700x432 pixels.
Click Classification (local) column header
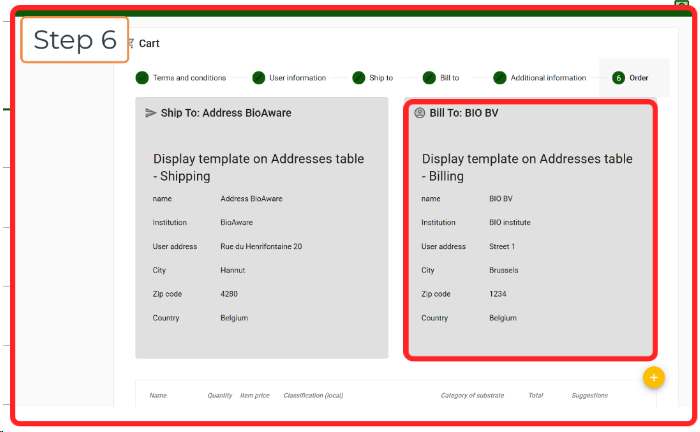pos(313,395)
